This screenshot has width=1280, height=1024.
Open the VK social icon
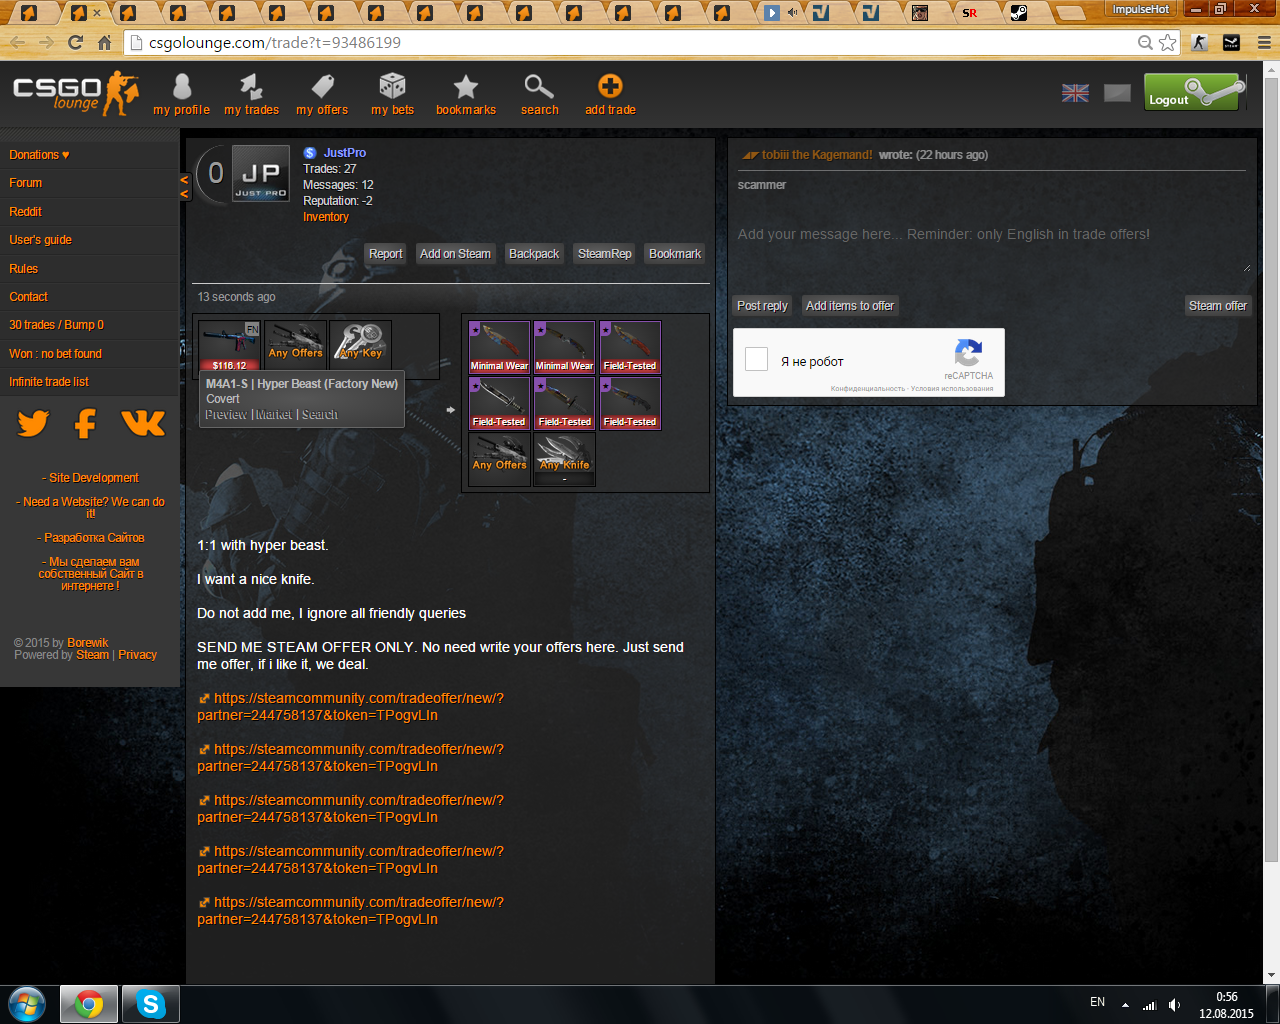coord(143,424)
